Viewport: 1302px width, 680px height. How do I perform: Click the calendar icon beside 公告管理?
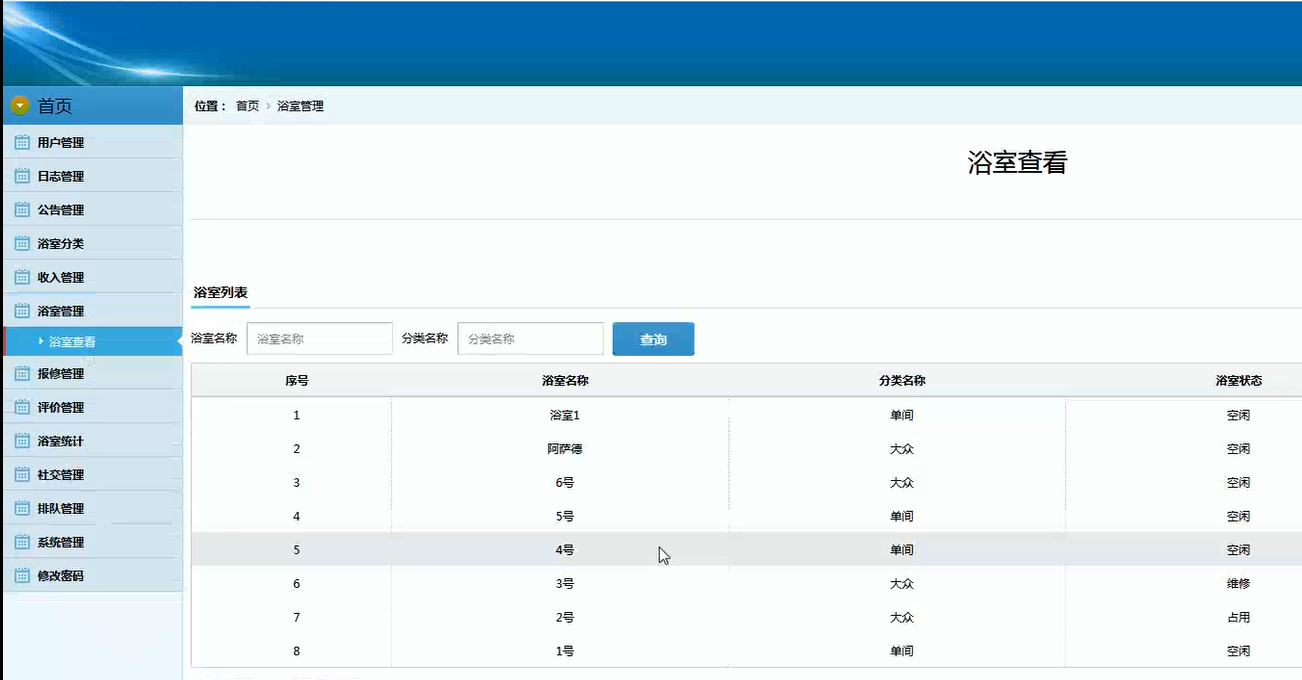[x=22, y=210]
